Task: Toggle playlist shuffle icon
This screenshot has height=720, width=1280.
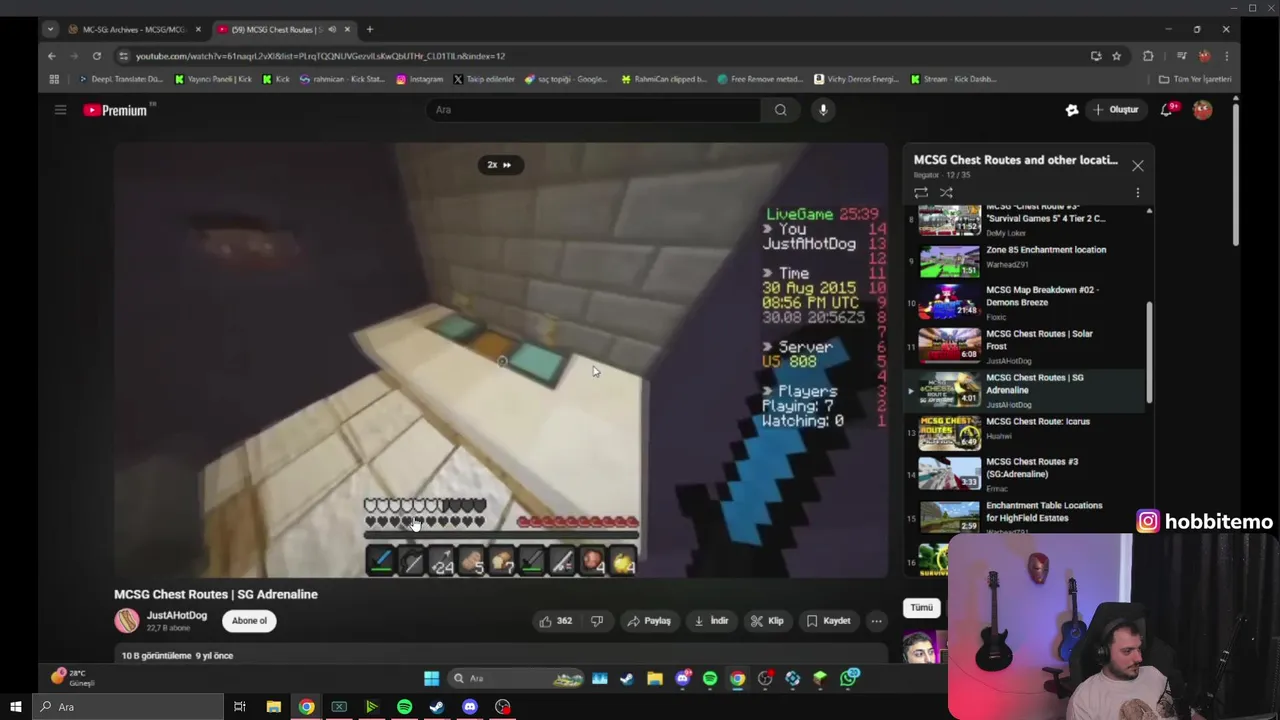Action: [x=946, y=192]
